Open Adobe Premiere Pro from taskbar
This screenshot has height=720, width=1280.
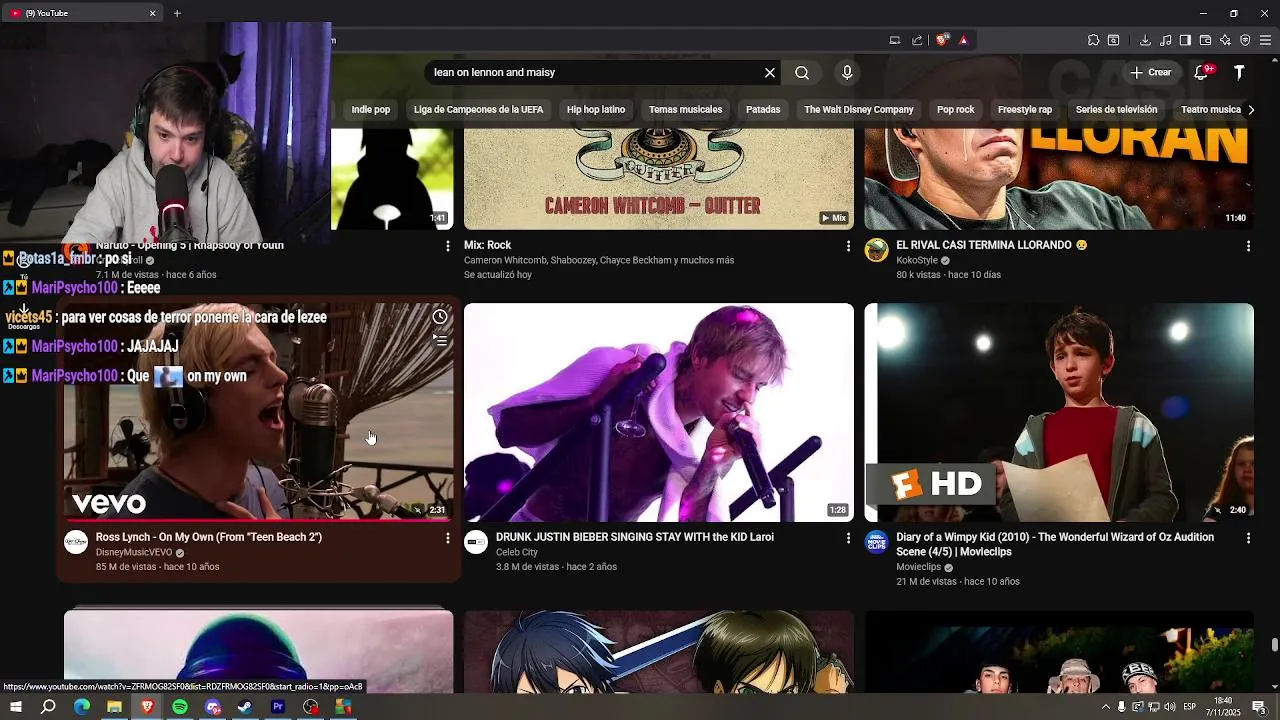[278, 707]
